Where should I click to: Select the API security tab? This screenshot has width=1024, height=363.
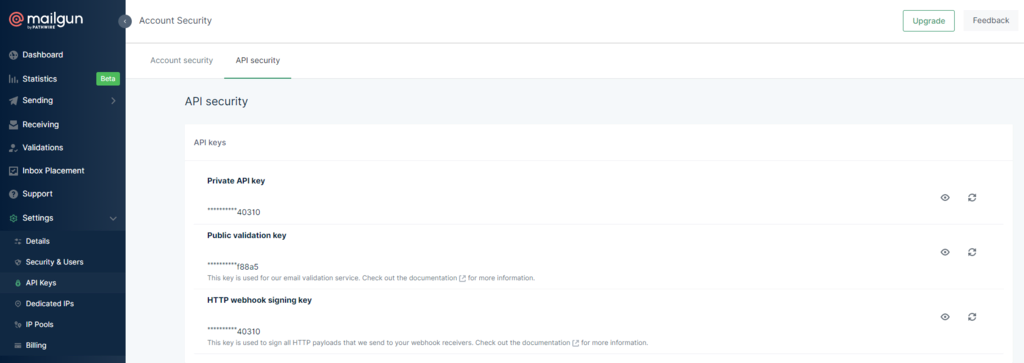257,60
